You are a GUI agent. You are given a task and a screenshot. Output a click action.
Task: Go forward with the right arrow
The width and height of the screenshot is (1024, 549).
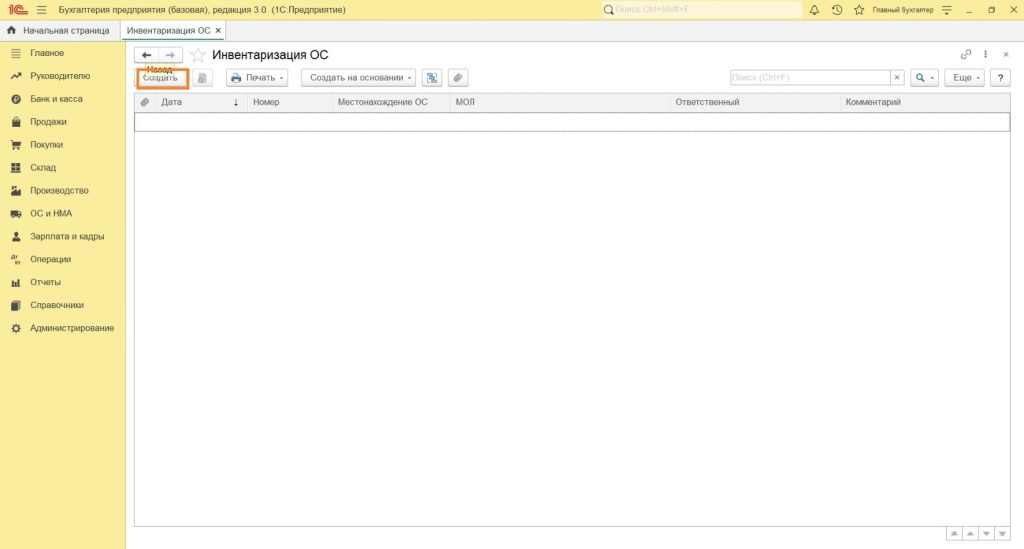(170, 55)
